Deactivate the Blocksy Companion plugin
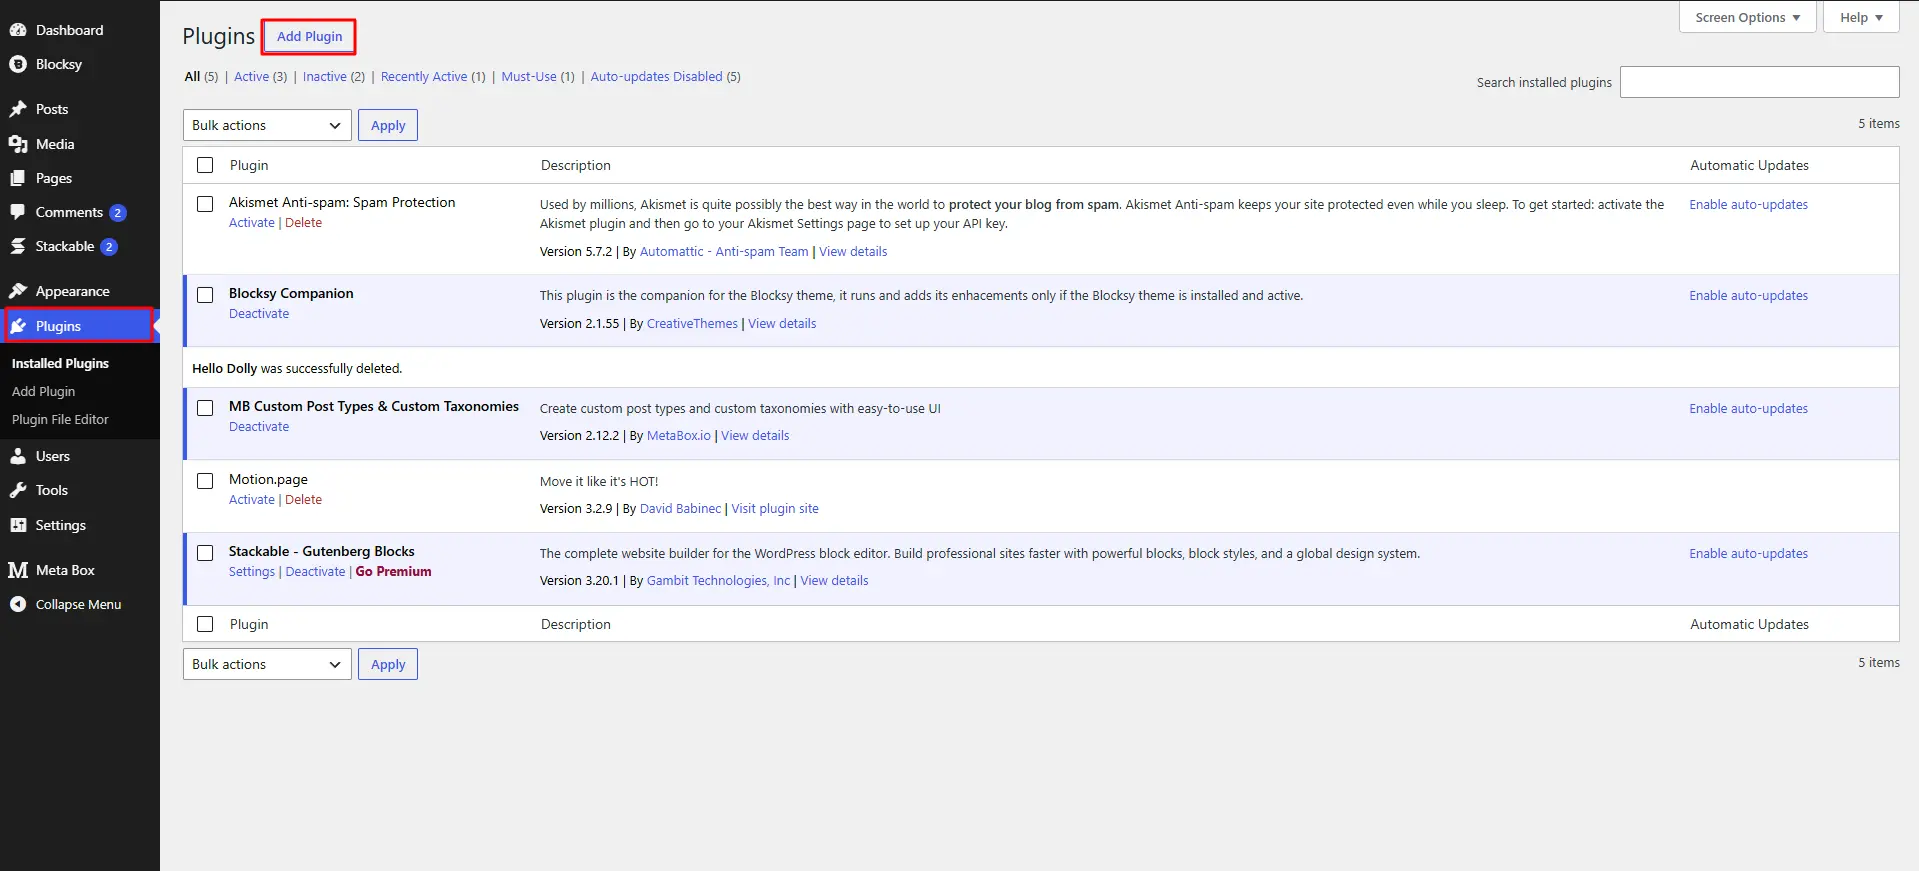1919x871 pixels. [259, 314]
